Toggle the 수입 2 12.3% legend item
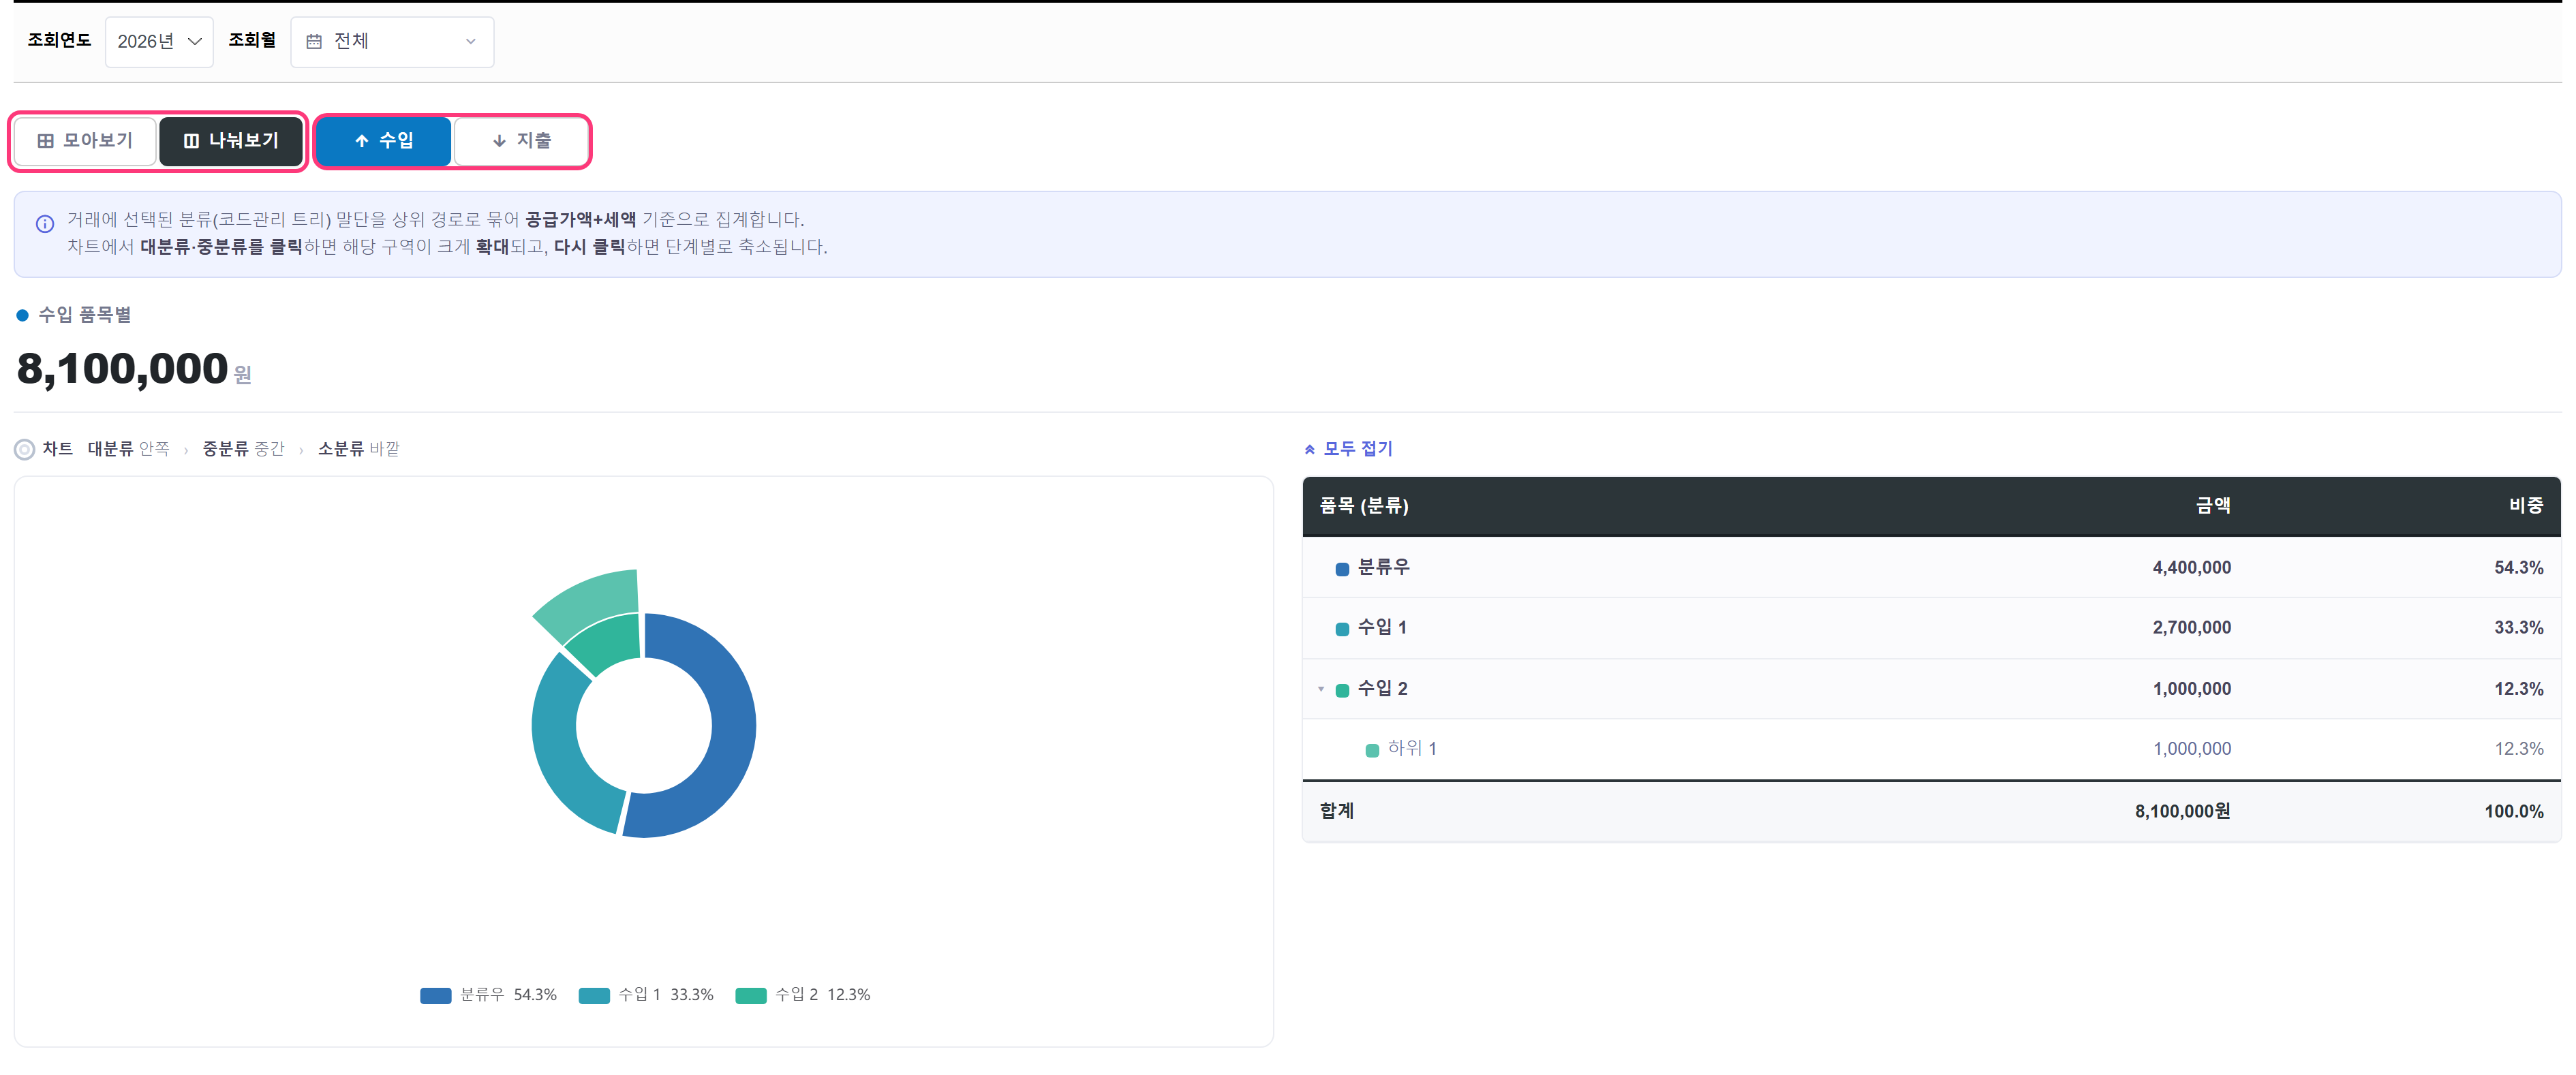 click(x=803, y=995)
